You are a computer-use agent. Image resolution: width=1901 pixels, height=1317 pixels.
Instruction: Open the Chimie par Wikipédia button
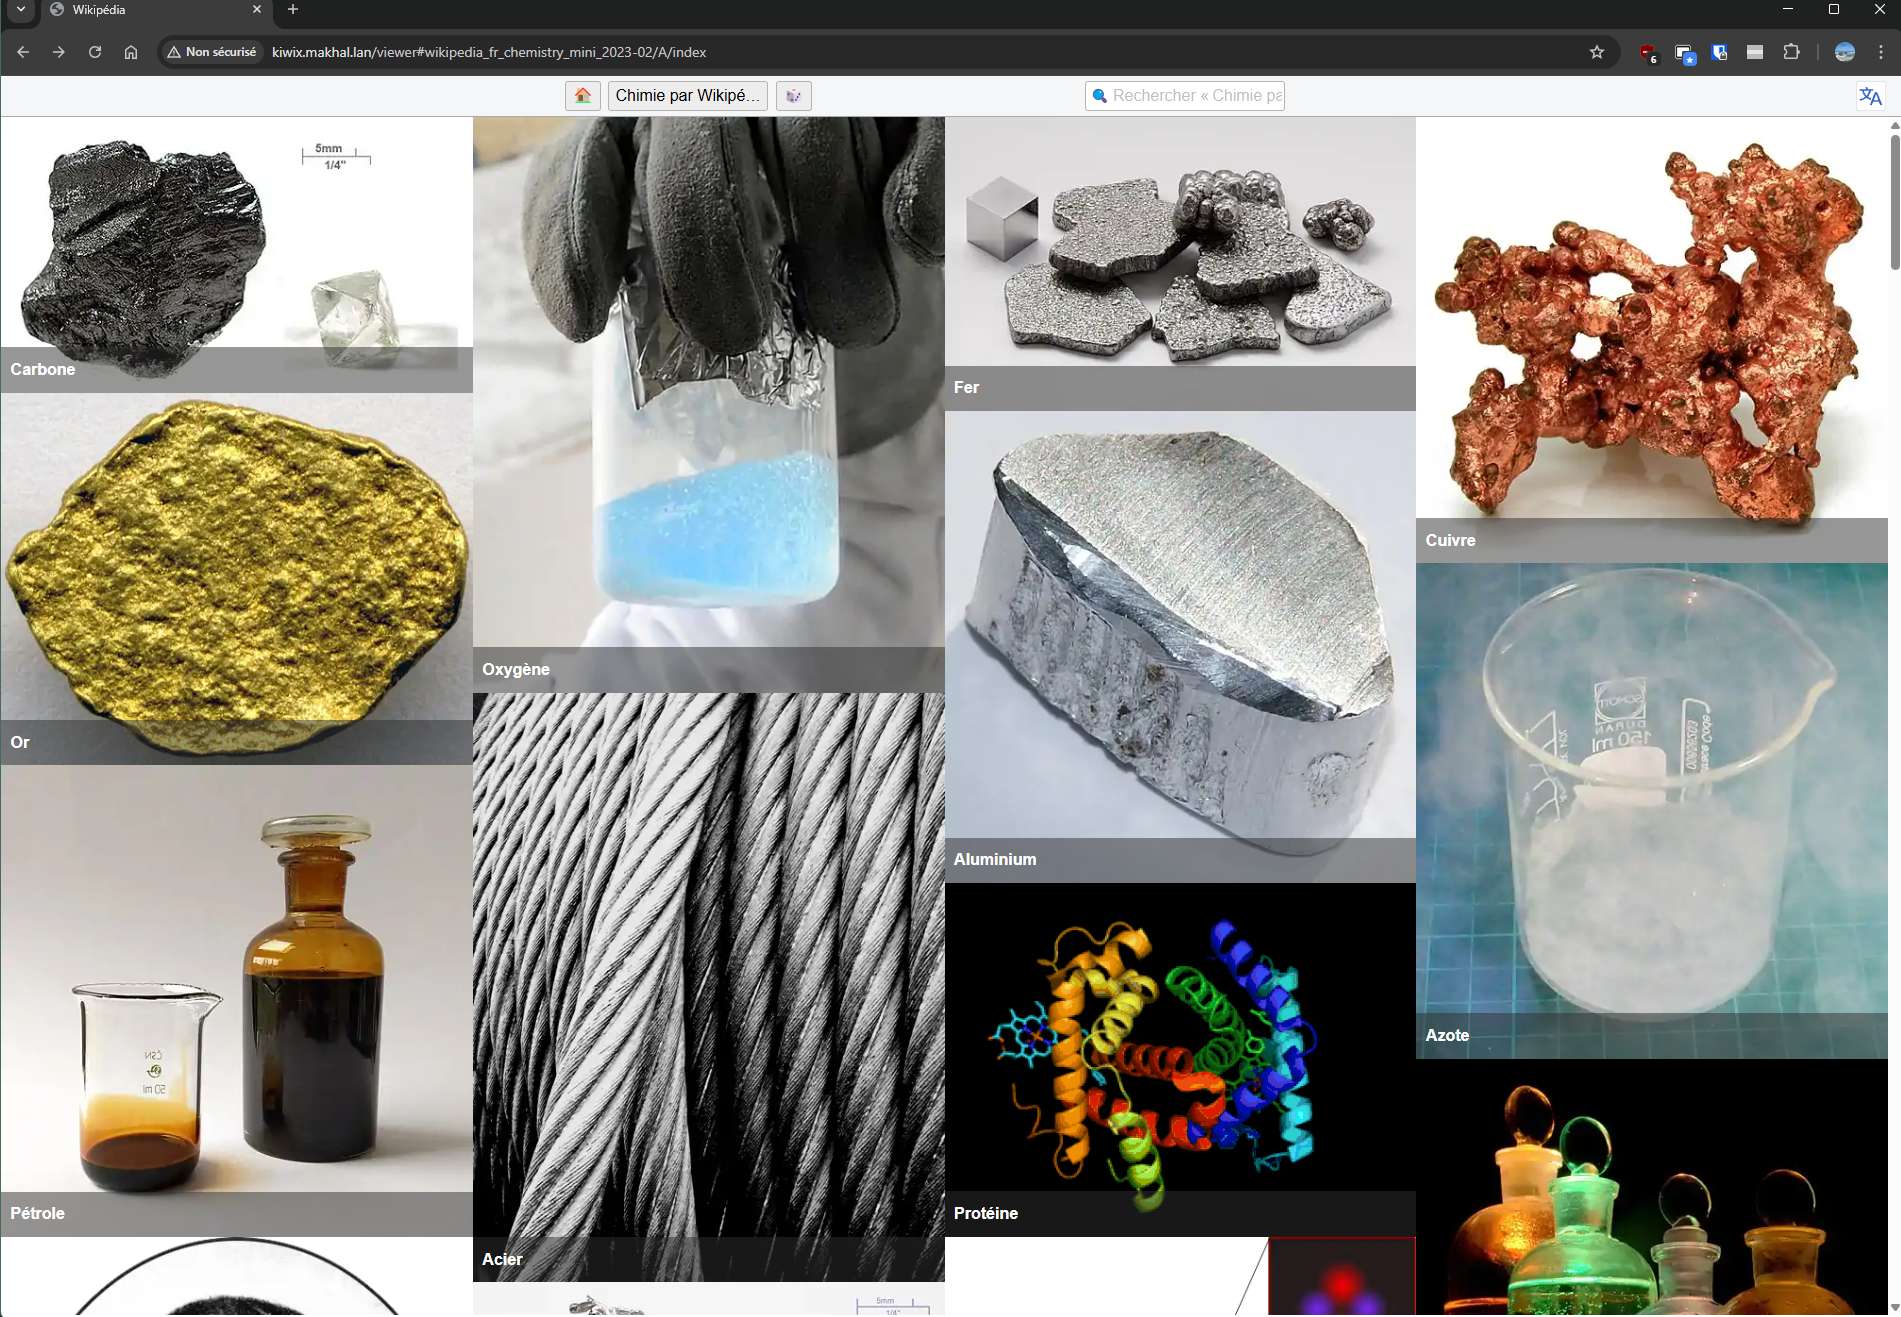point(687,96)
